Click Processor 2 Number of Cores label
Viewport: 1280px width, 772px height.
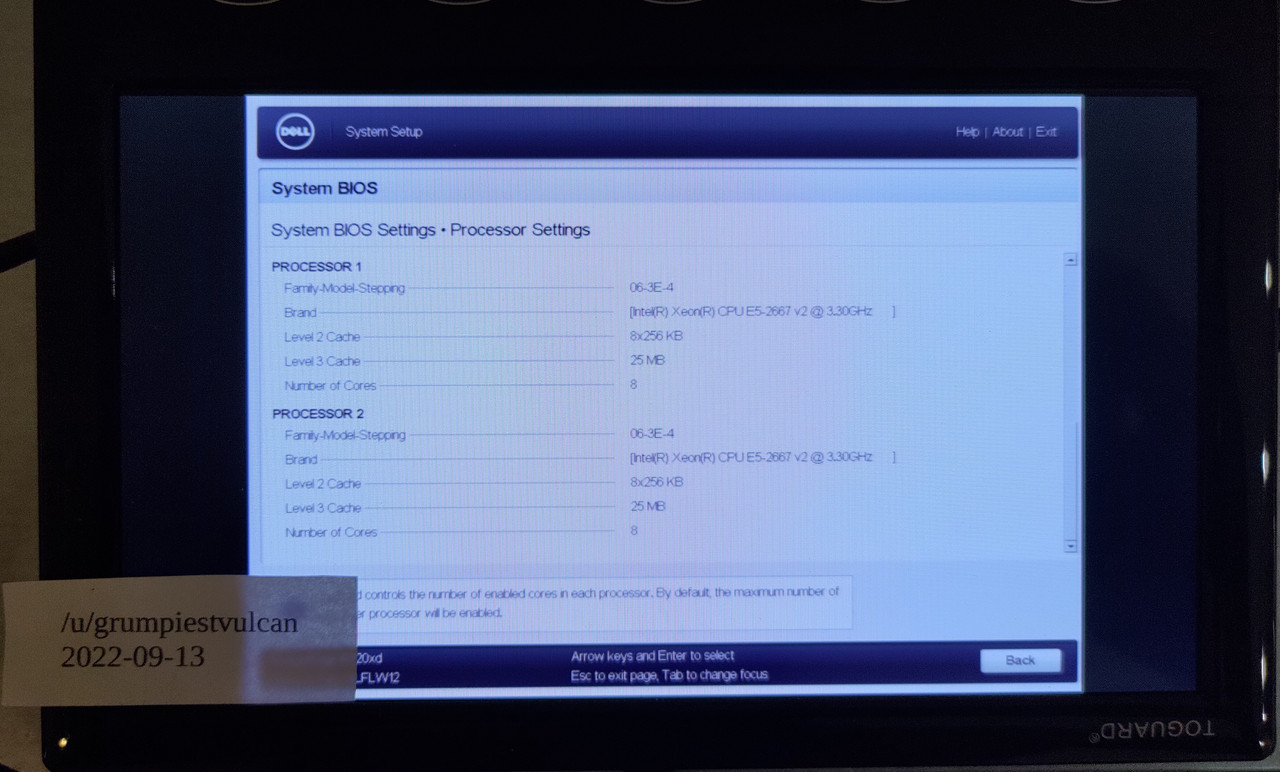click(x=331, y=533)
